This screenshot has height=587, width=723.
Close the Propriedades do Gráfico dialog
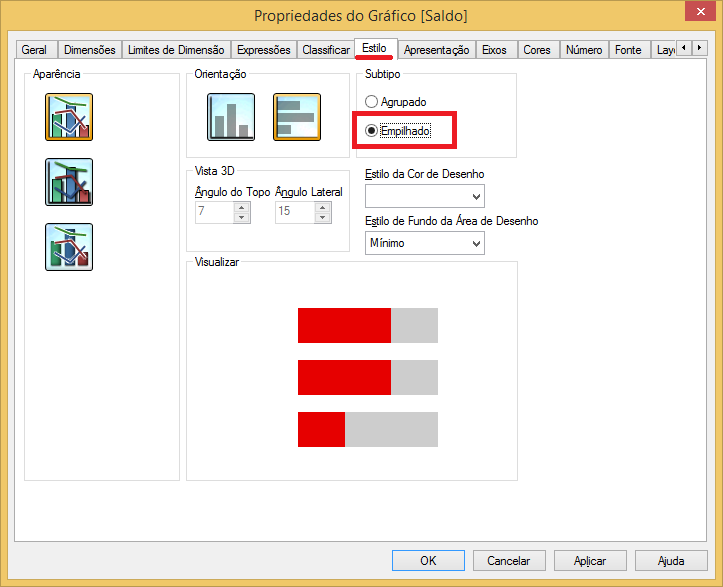(x=700, y=11)
